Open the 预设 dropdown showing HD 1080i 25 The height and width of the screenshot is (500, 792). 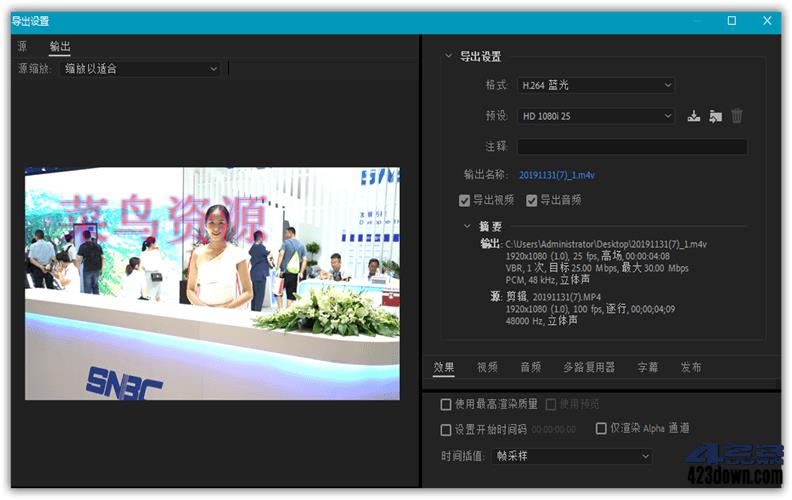click(596, 116)
